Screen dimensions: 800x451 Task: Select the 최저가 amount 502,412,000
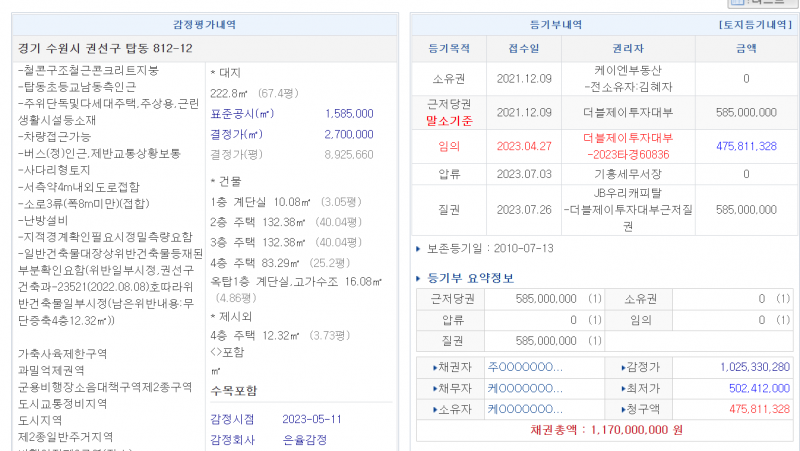(x=760, y=388)
